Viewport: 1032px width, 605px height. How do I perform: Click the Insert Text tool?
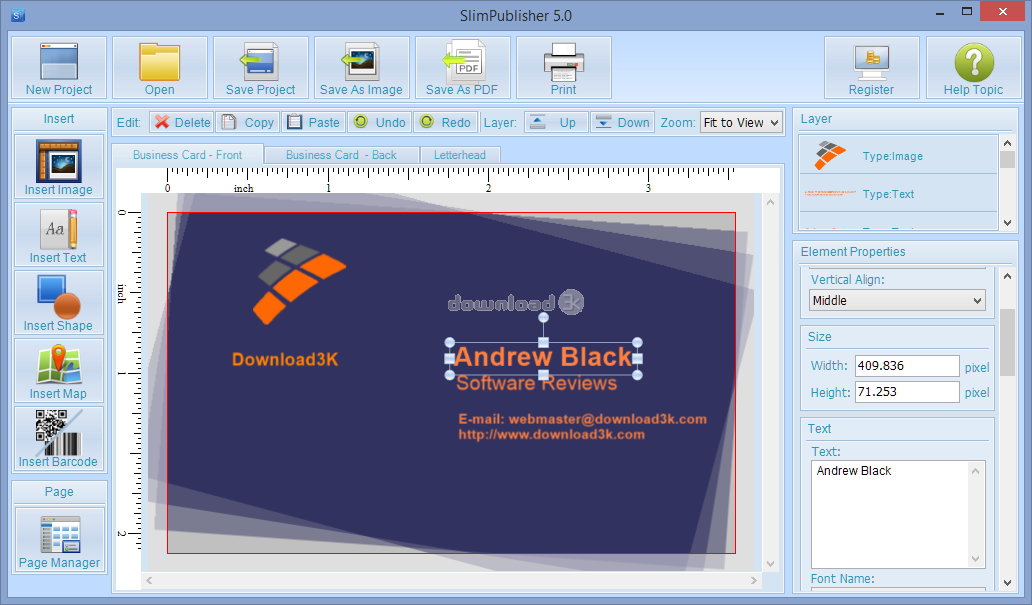coord(59,234)
